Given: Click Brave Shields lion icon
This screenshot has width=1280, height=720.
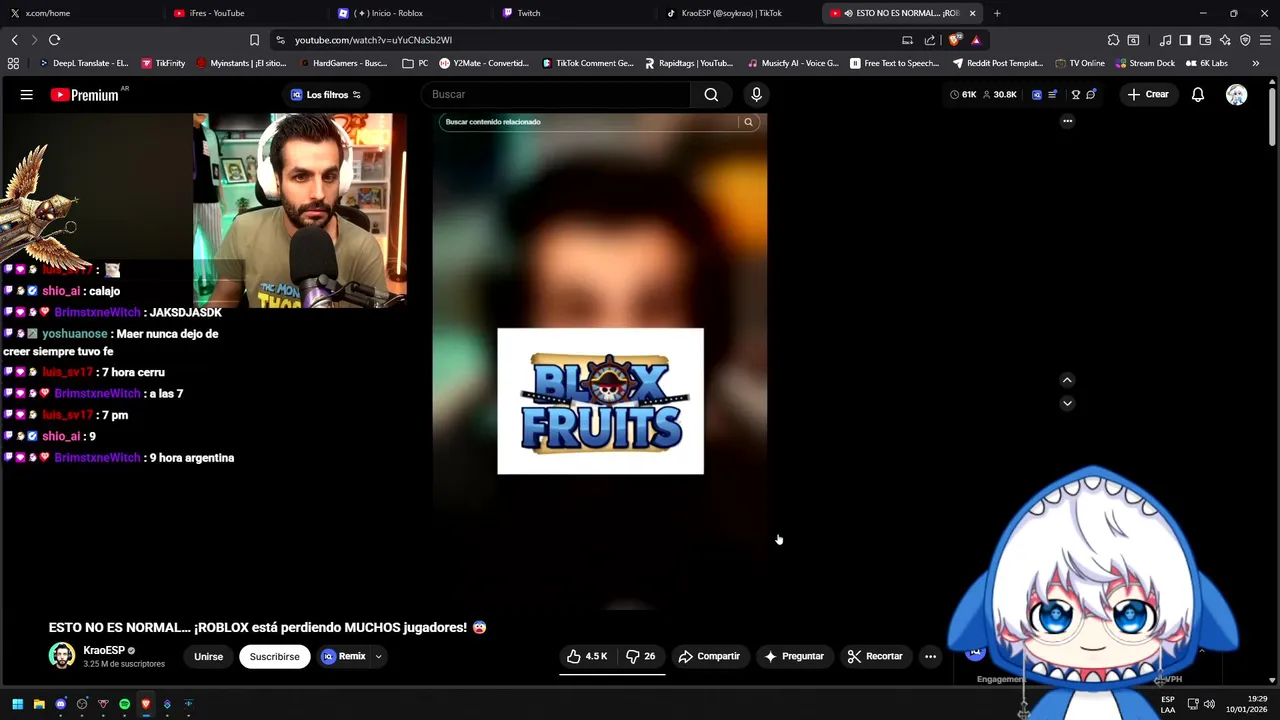Looking at the screenshot, I should click(955, 40).
